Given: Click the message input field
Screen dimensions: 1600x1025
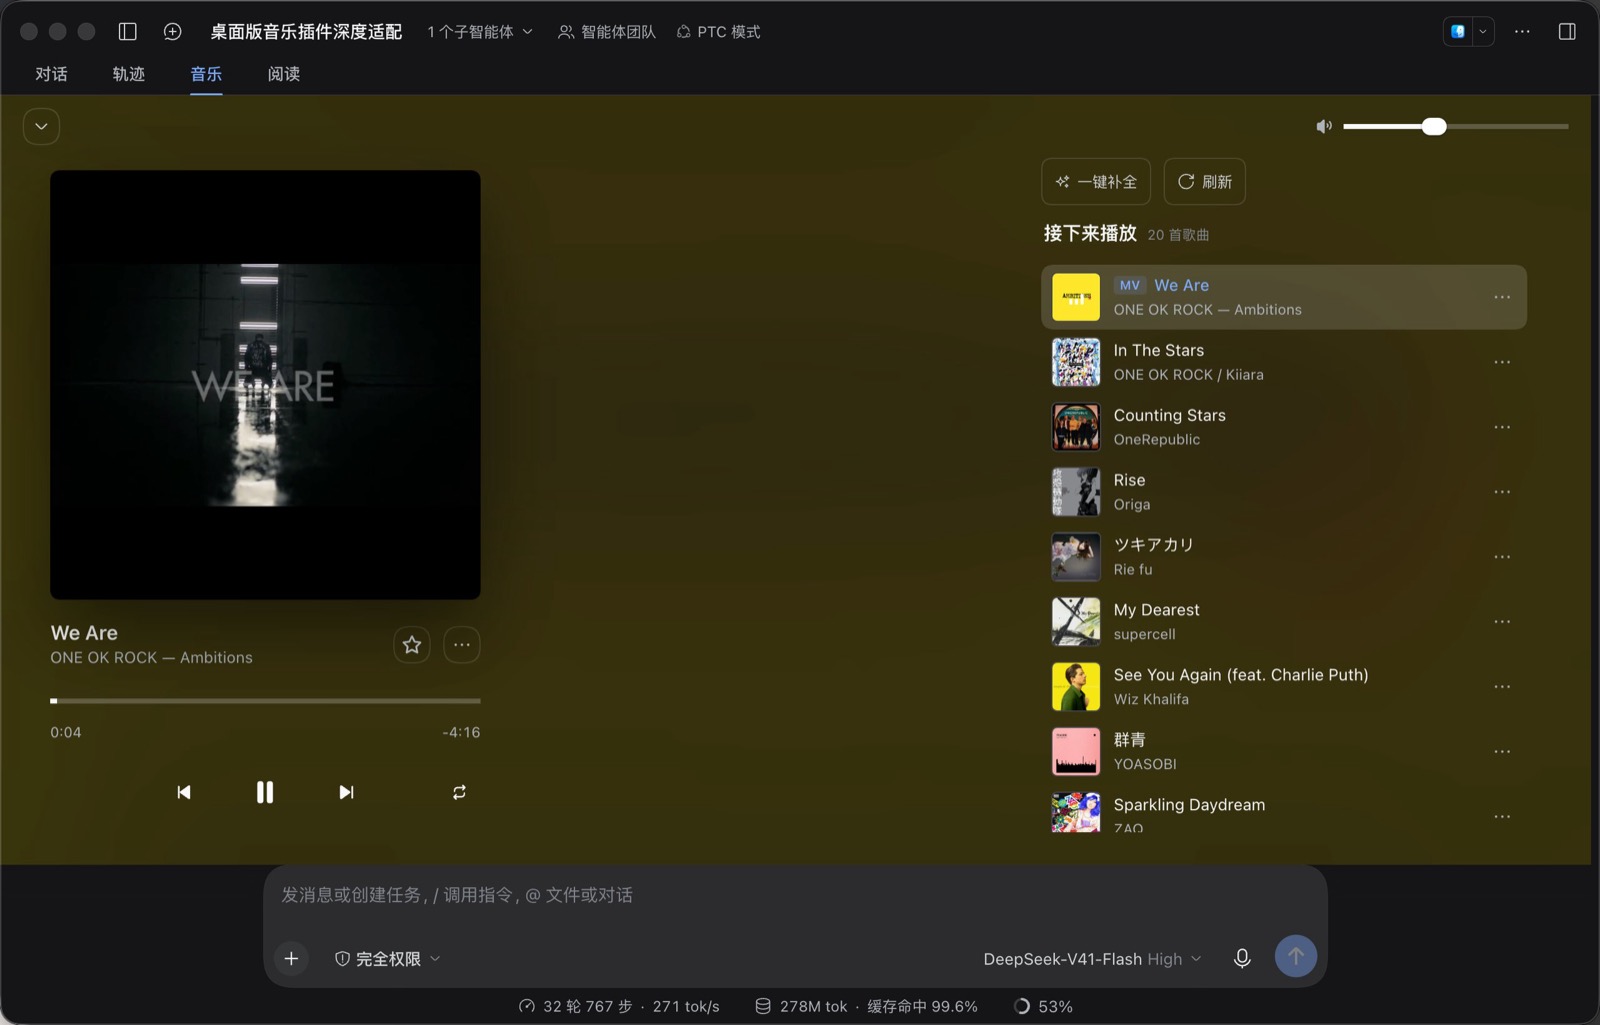Looking at the screenshot, I should coord(795,895).
